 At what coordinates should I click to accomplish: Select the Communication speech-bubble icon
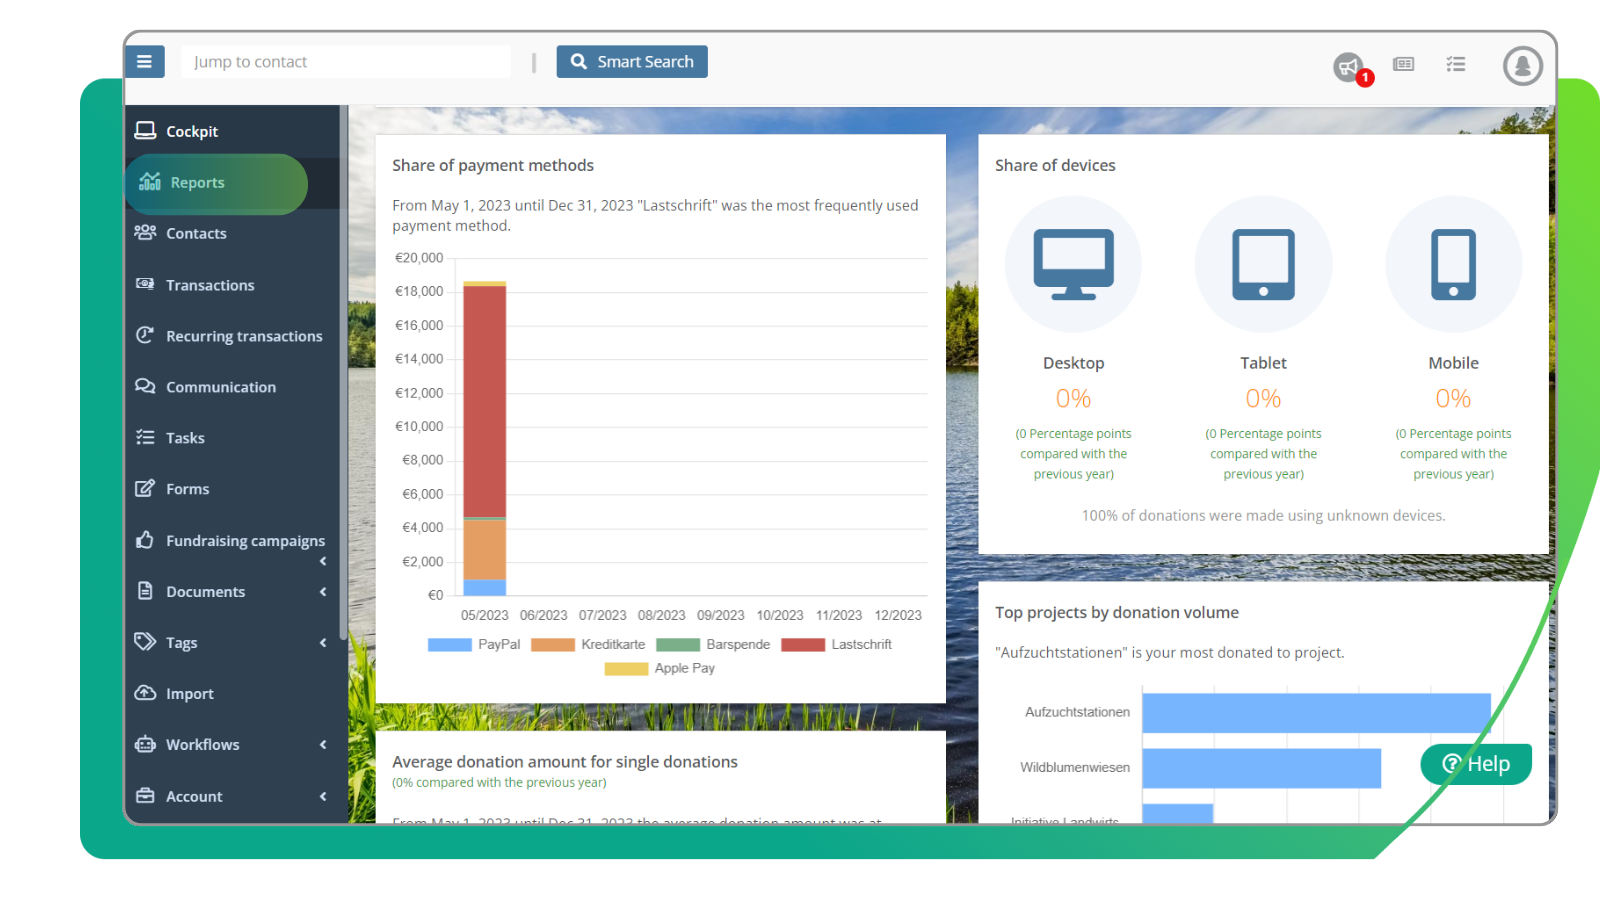tap(146, 386)
